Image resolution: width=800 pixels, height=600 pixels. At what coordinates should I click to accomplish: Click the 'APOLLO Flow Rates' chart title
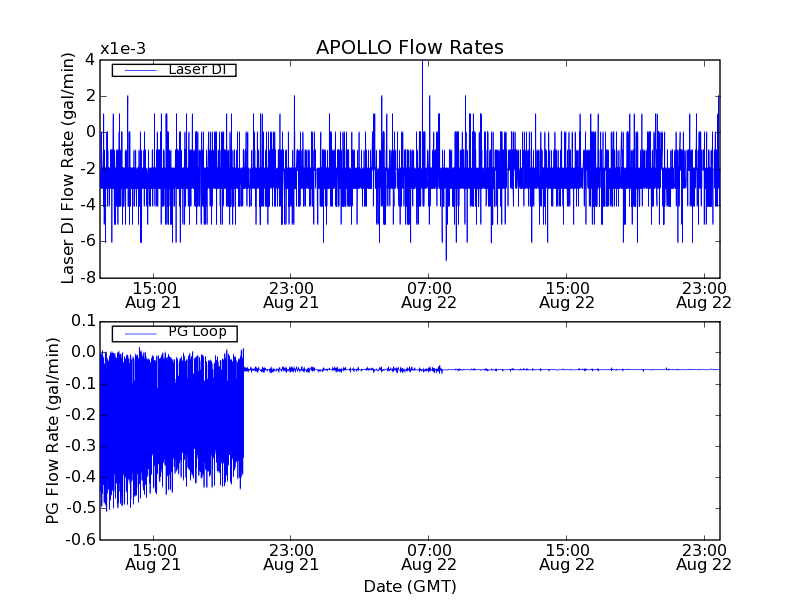410,47
